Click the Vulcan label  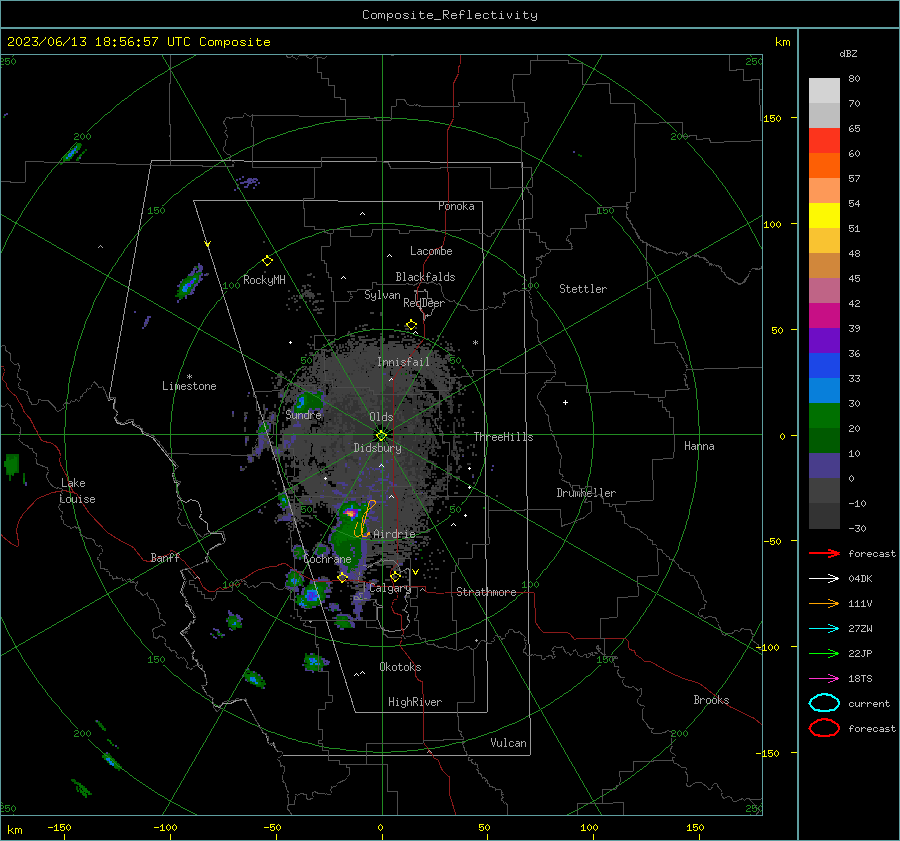tap(509, 743)
